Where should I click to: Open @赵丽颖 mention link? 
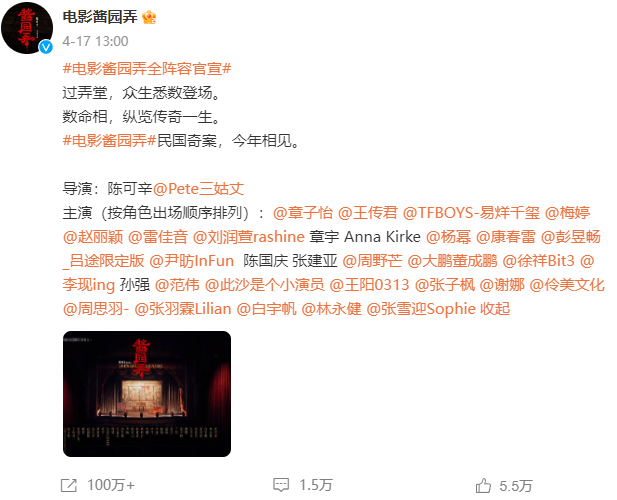(93, 237)
